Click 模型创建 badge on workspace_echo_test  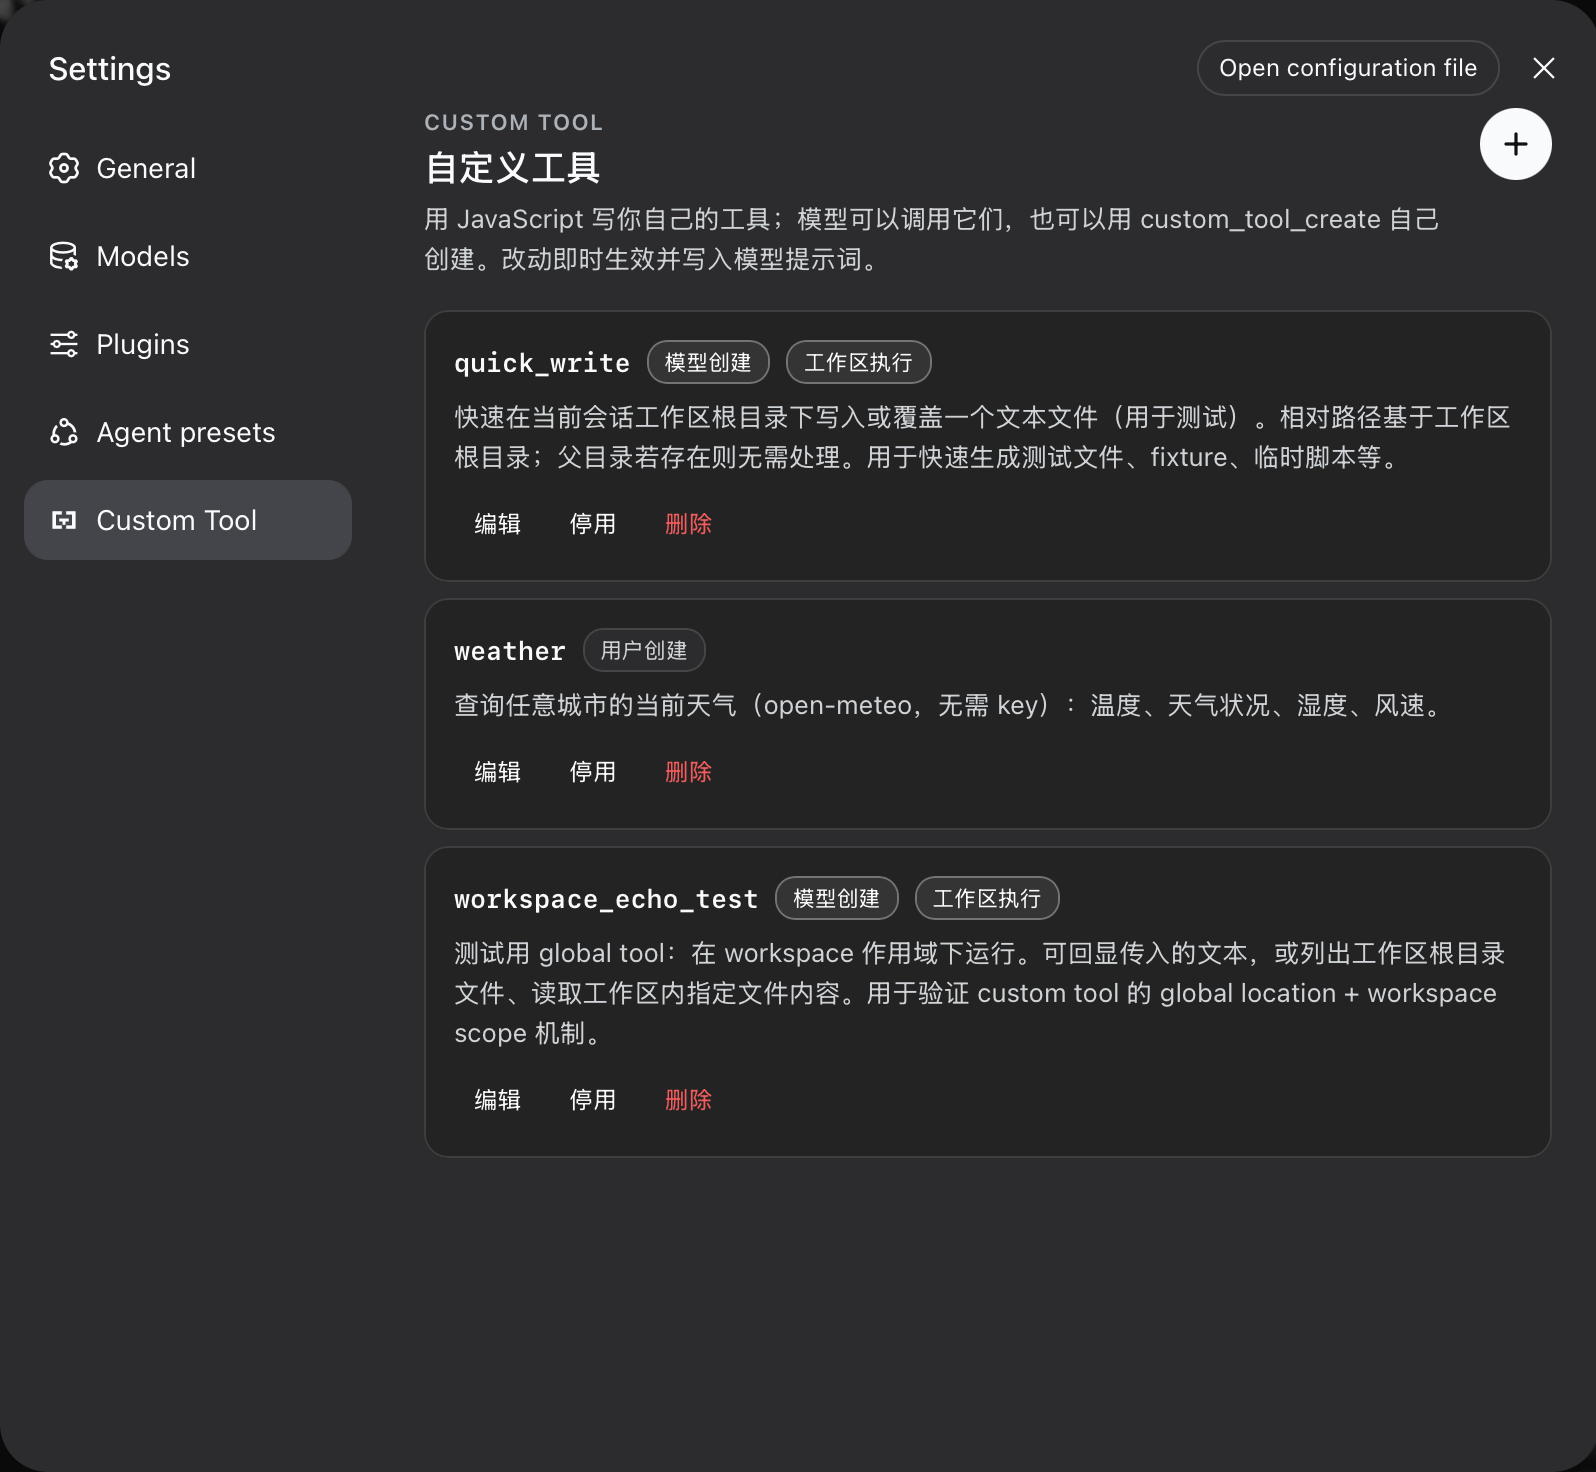[x=837, y=898]
